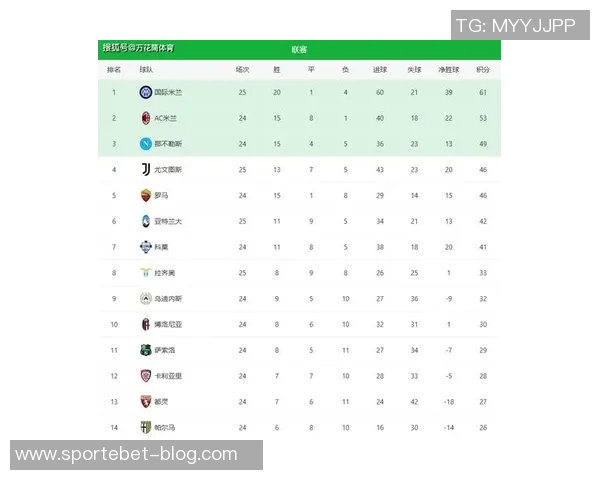Click the Inter Milan club logo
The width and height of the screenshot is (600, 480).
[x=145, y=93]
